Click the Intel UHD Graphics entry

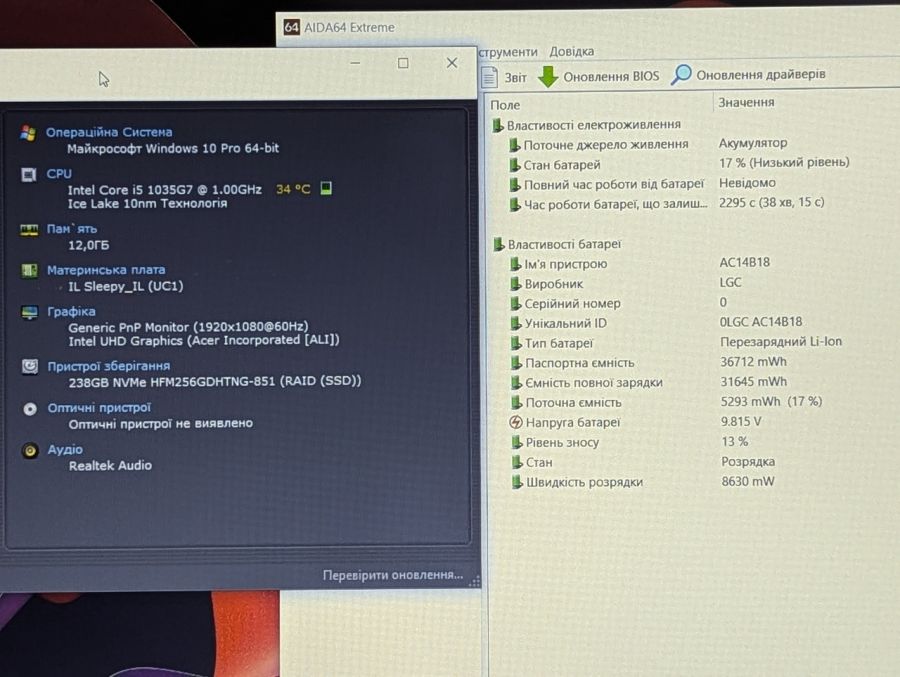click(204, 341)
